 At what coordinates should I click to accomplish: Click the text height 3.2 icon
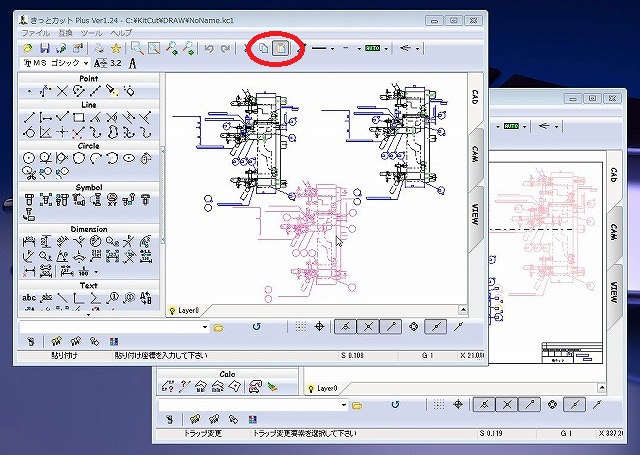108,63
